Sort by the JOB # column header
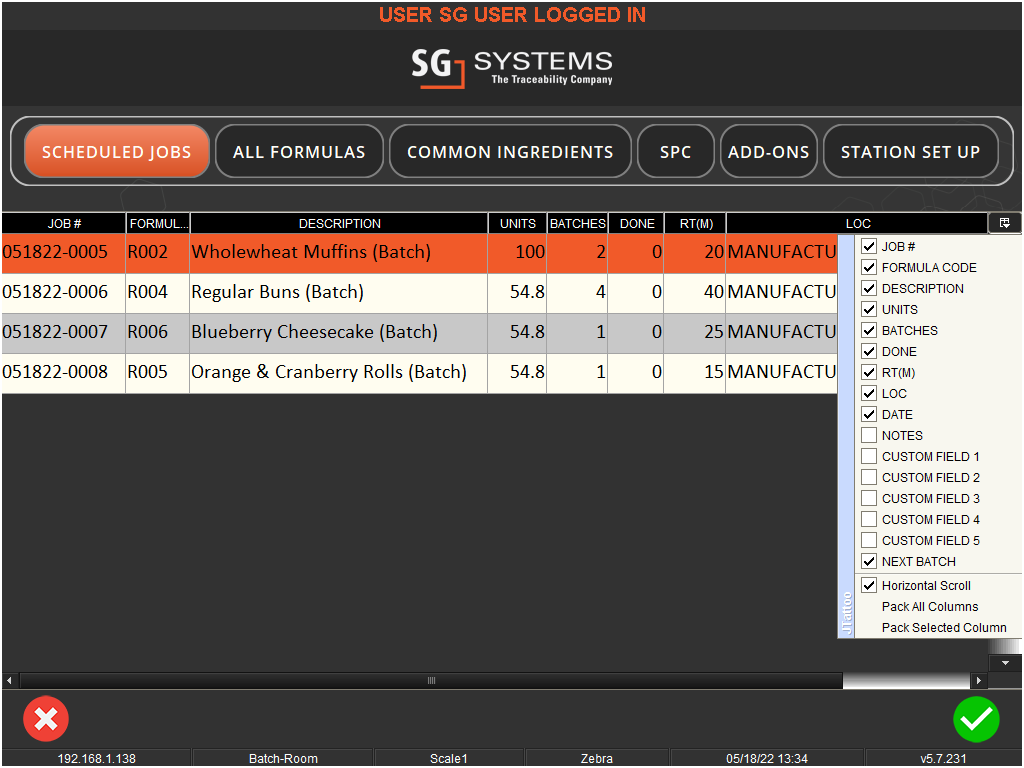Image resolution: width=1024 pixels, height=768 pixels. (x=63, y=223)
